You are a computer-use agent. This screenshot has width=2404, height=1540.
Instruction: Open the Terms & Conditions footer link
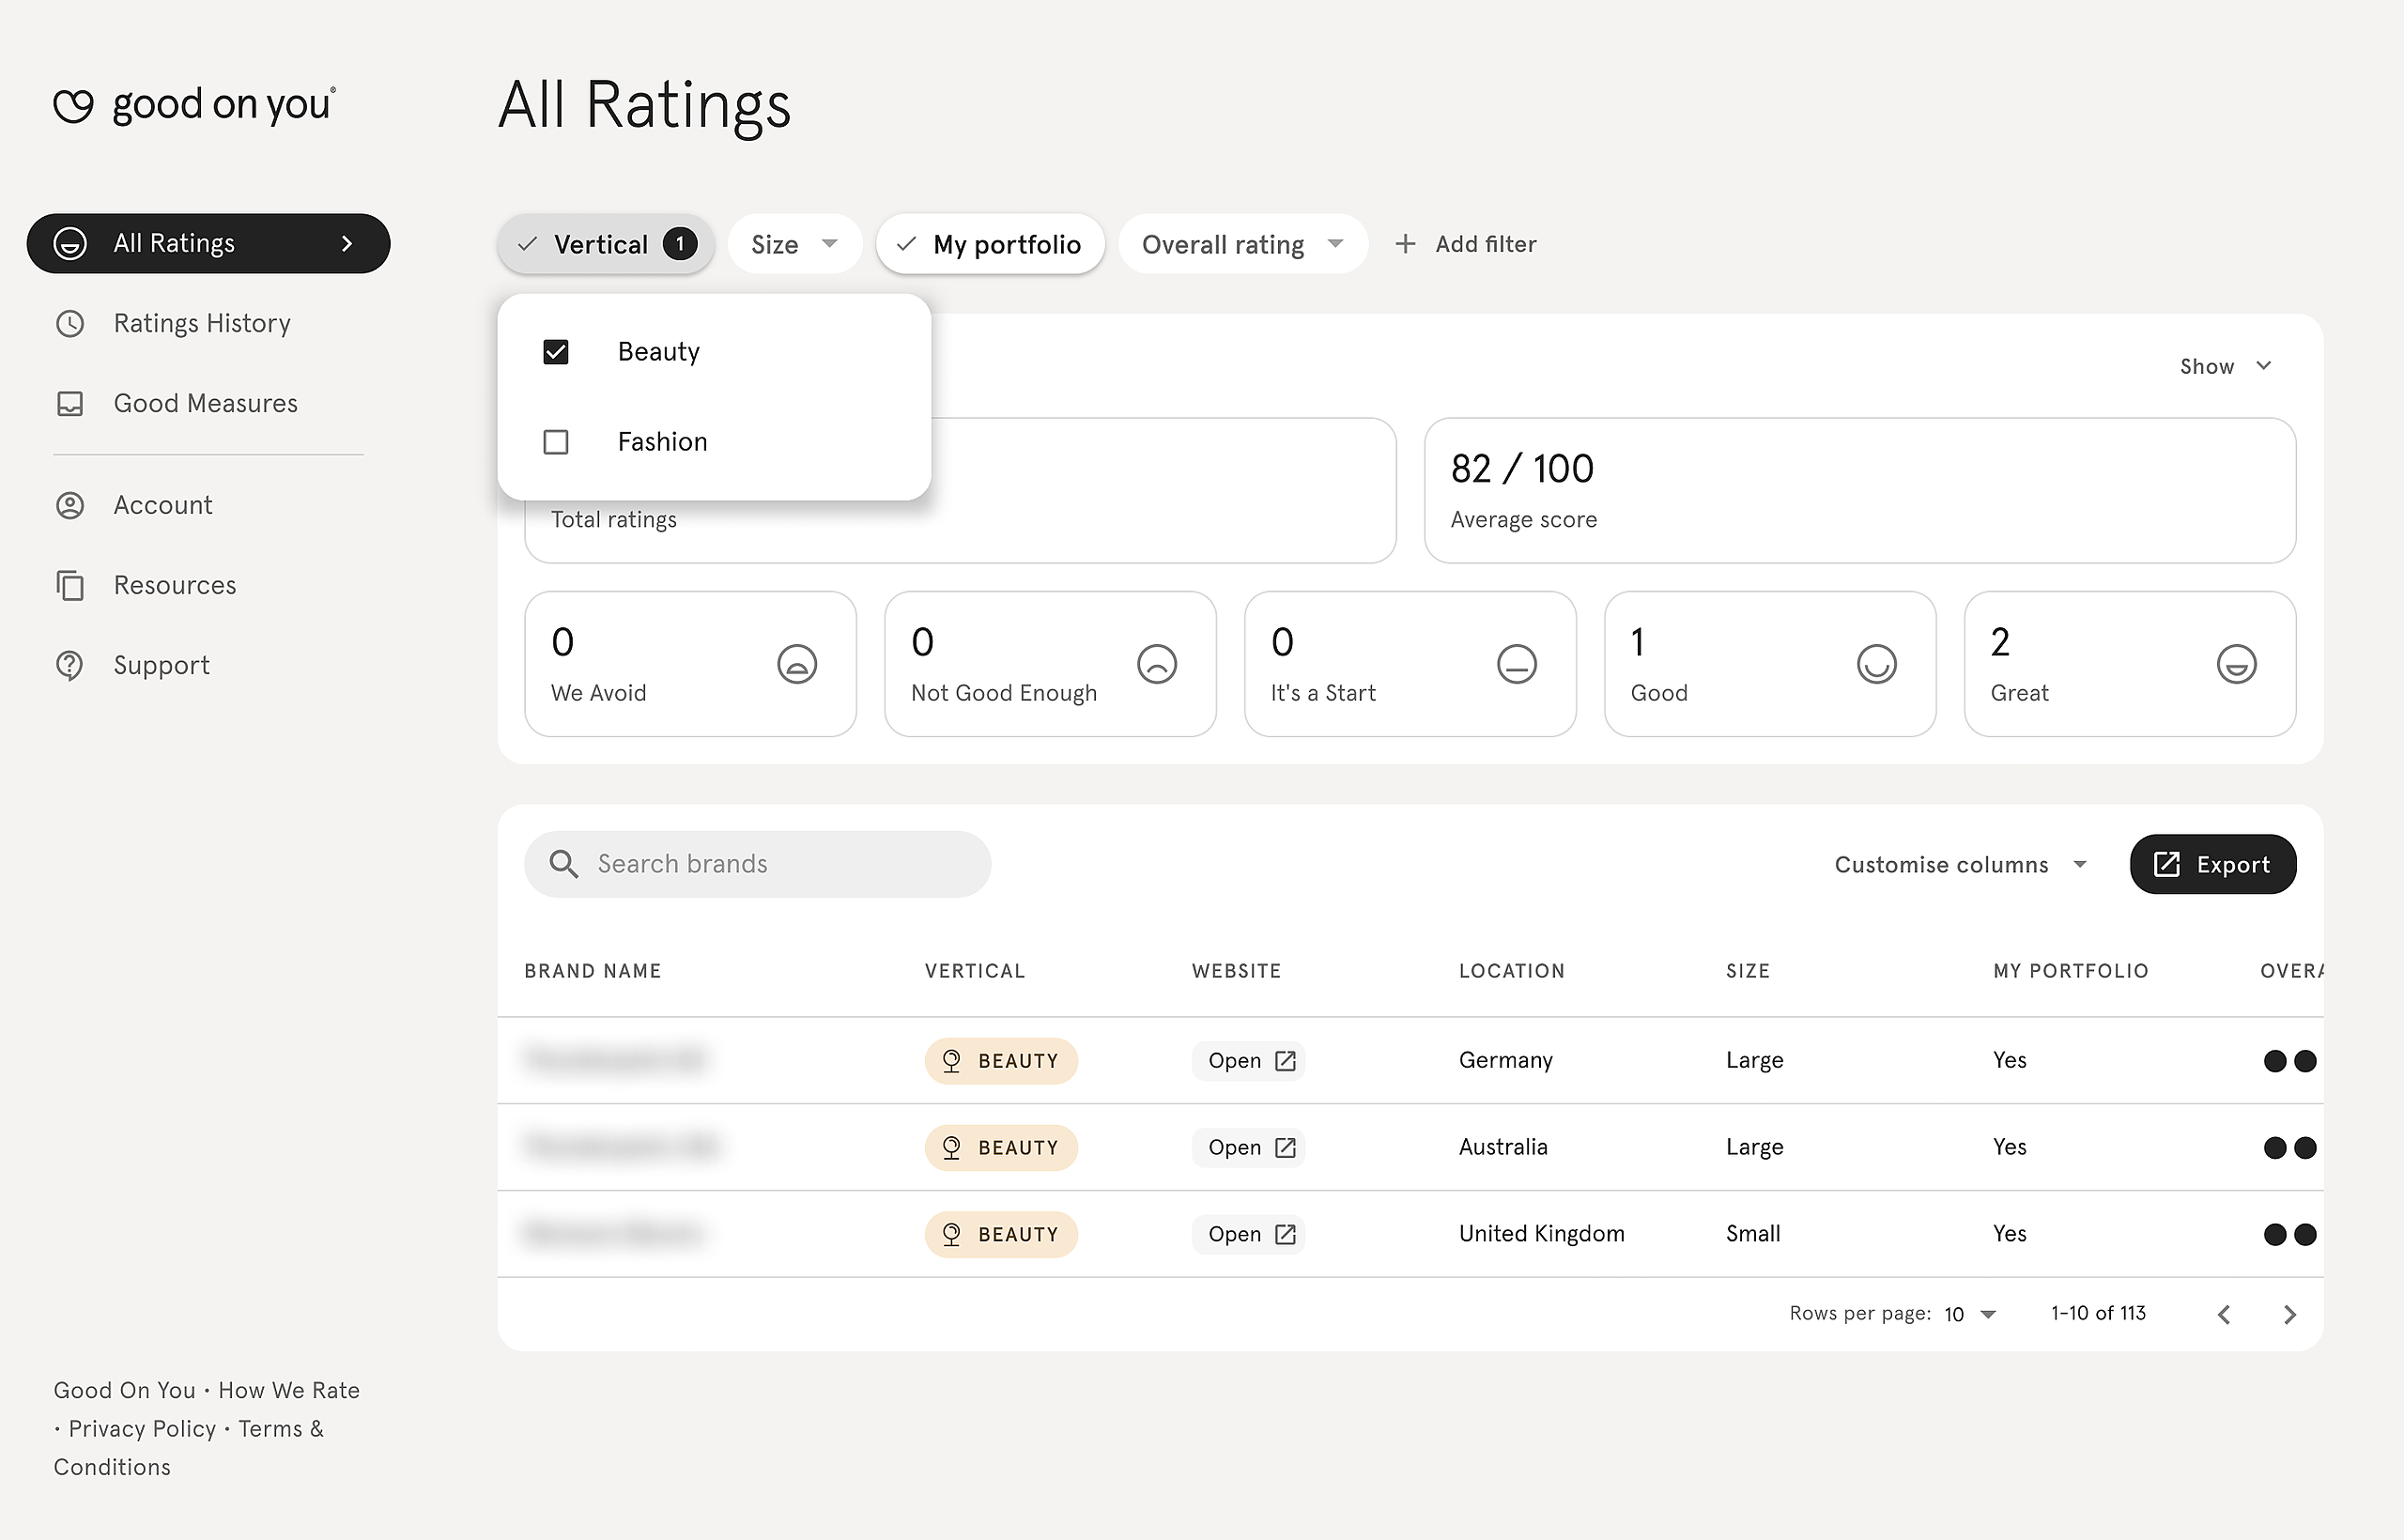coord(188,1448)
